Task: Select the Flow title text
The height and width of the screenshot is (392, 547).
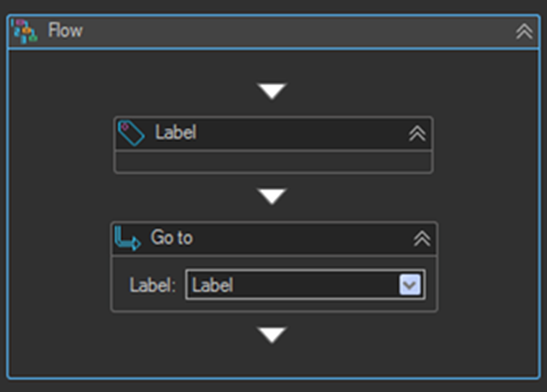Action: coord(66,30)
